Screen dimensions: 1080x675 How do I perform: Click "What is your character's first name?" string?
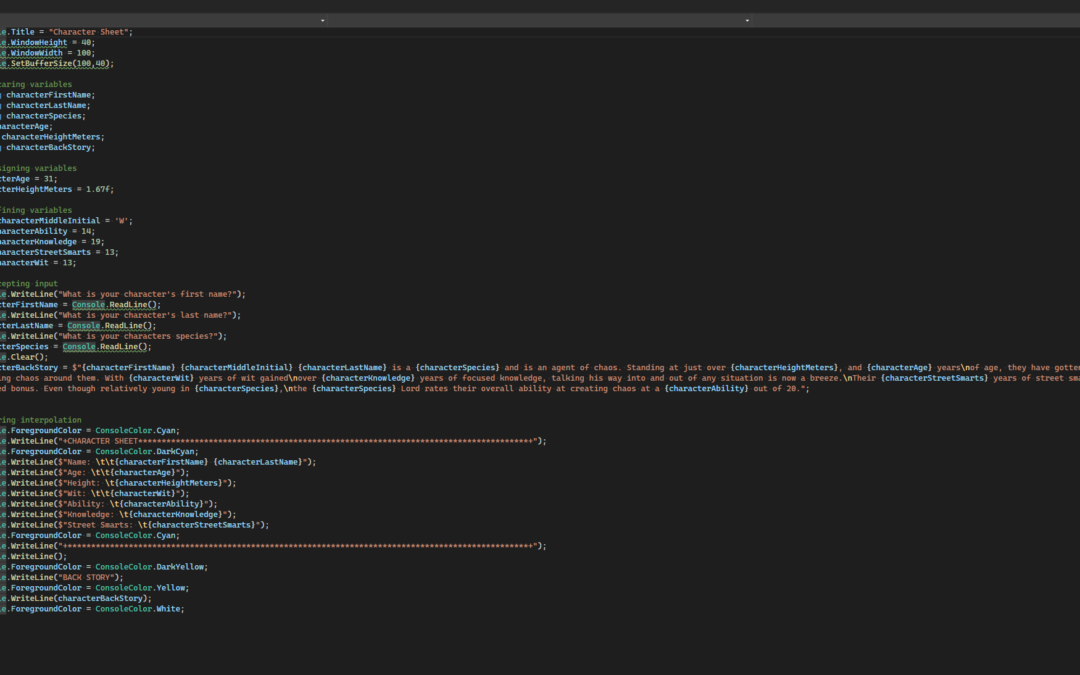click(149, 294)
